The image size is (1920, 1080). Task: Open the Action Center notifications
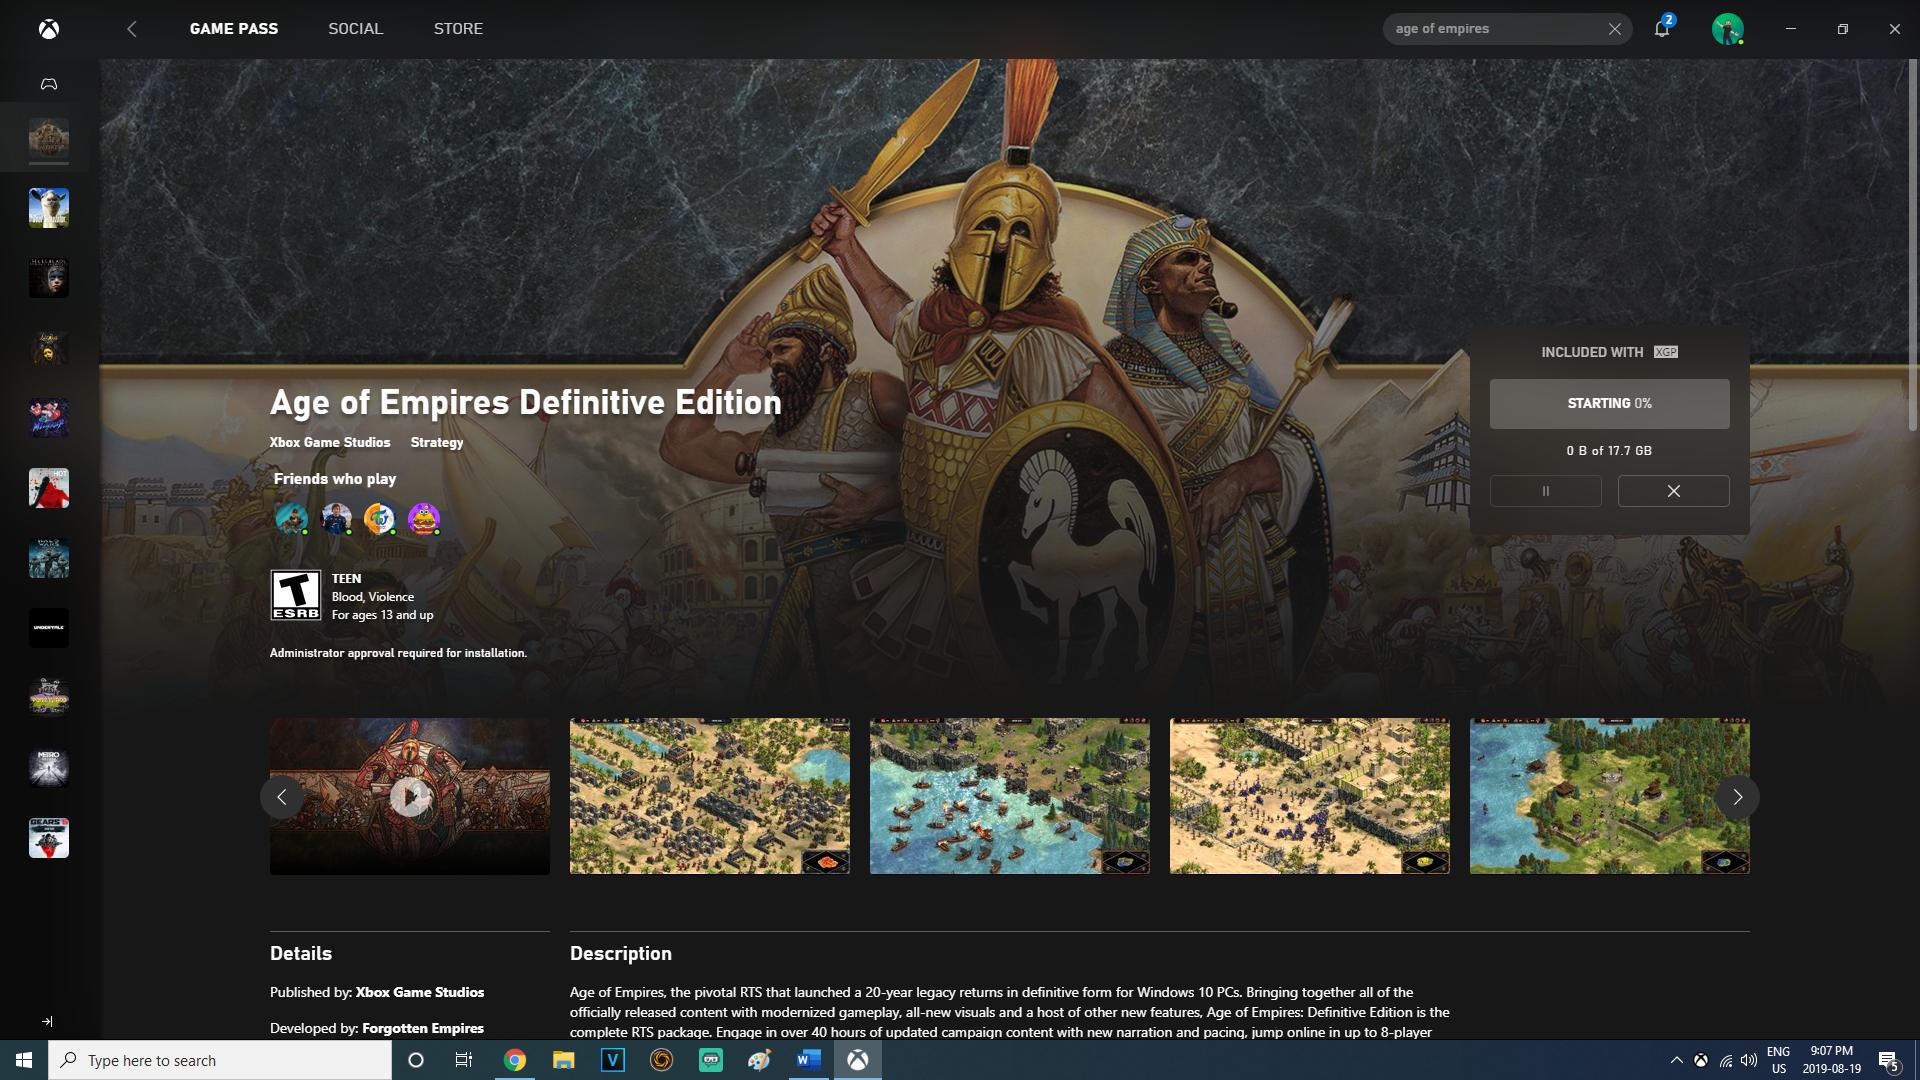click(x=1889, y=1060)
